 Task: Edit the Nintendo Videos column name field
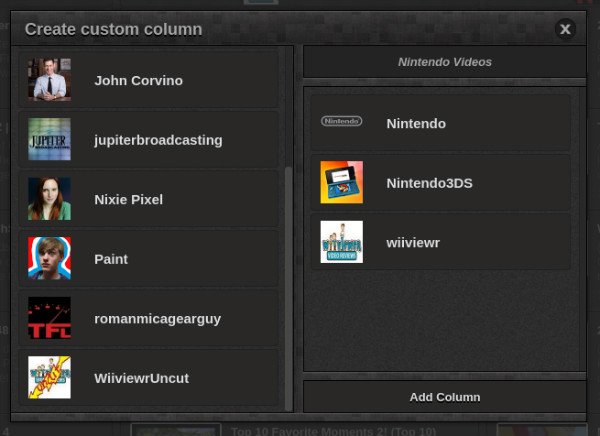(x=444, y=62)
